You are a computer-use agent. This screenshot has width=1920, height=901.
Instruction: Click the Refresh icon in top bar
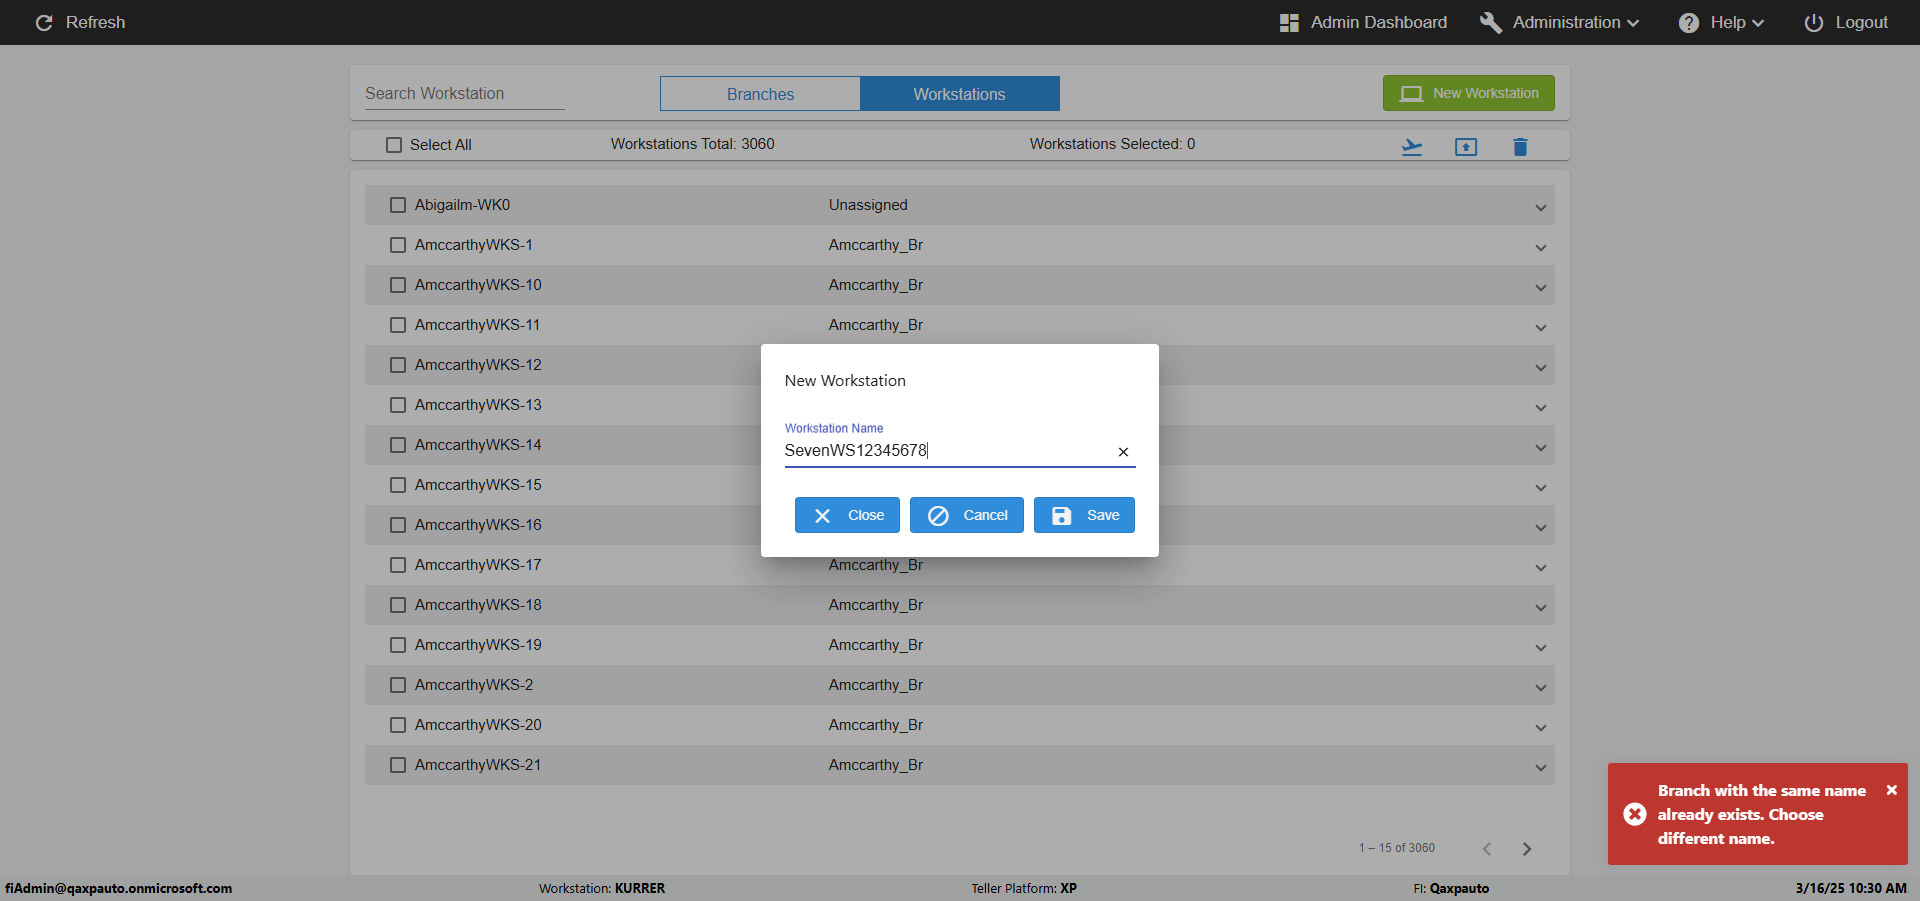click(44, 22)
